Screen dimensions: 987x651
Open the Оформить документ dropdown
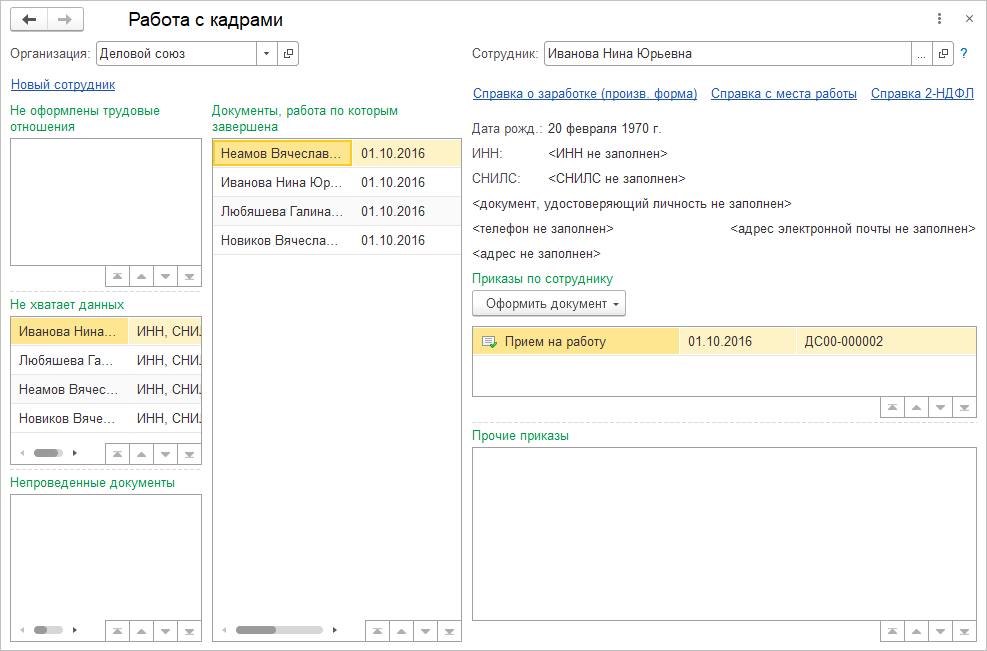point(548,303)
